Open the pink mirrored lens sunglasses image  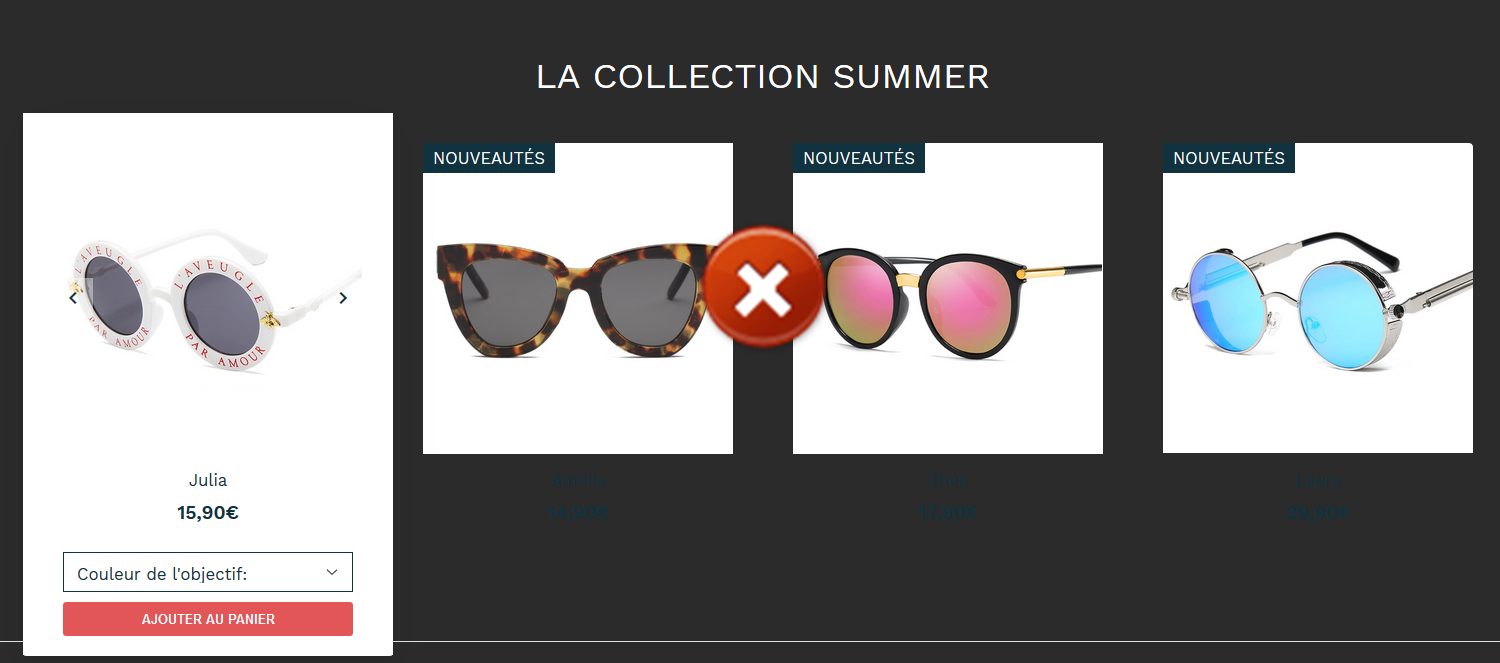(948, 298)
